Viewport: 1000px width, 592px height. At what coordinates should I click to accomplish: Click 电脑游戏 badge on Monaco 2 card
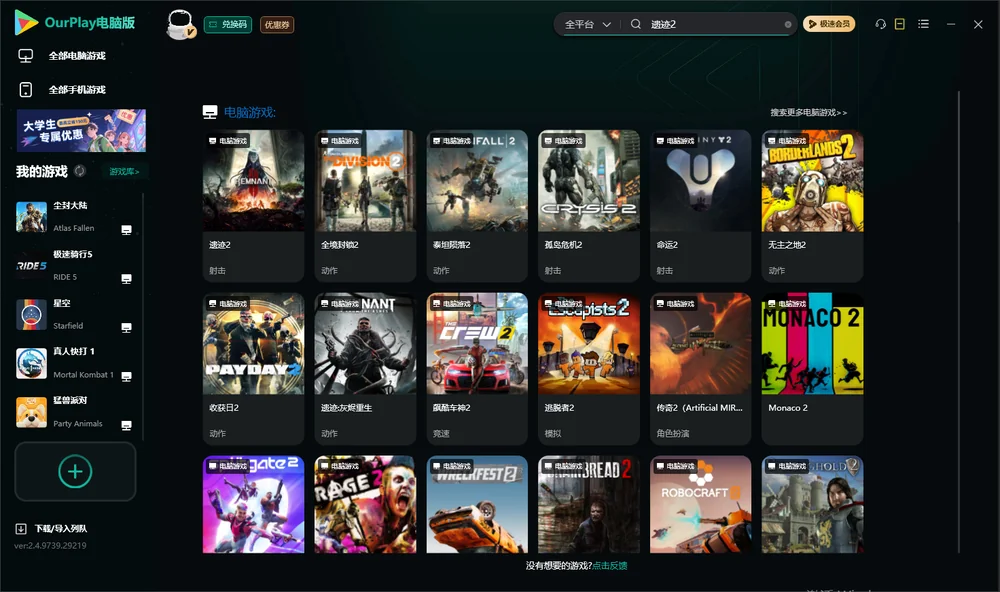[786, 304]
